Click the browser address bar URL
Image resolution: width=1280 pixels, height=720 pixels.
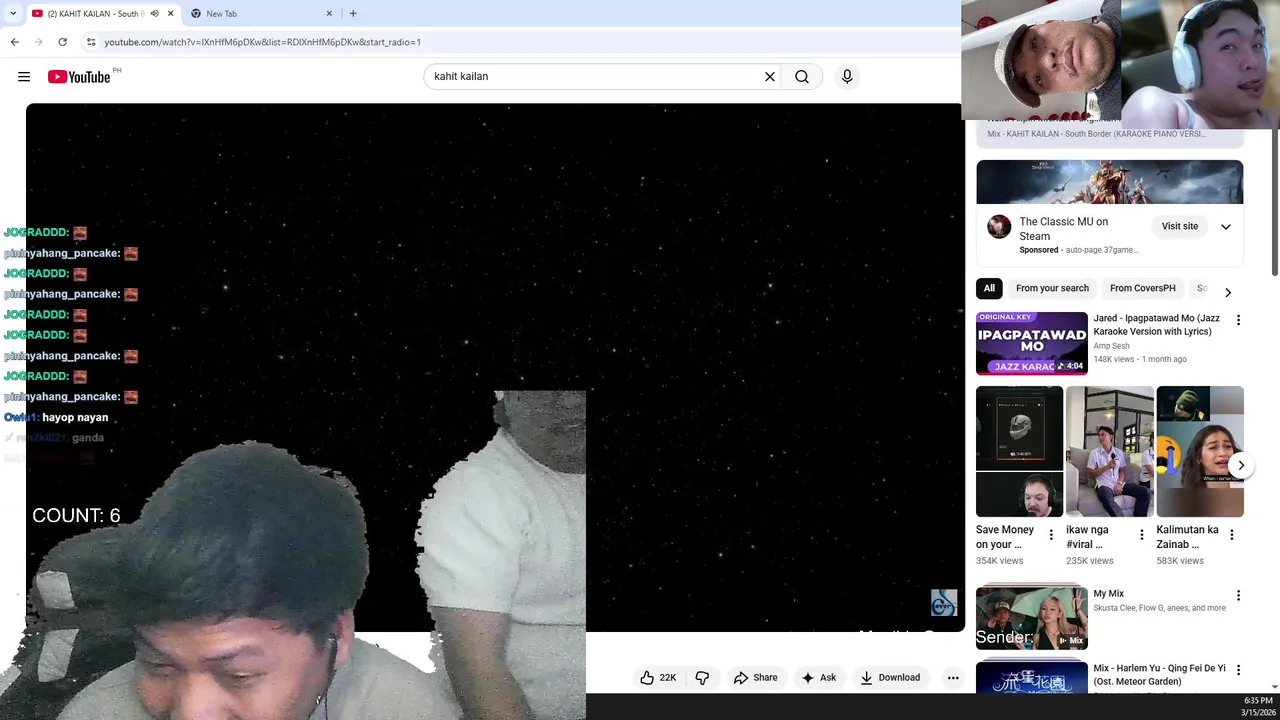pos(262,42)
